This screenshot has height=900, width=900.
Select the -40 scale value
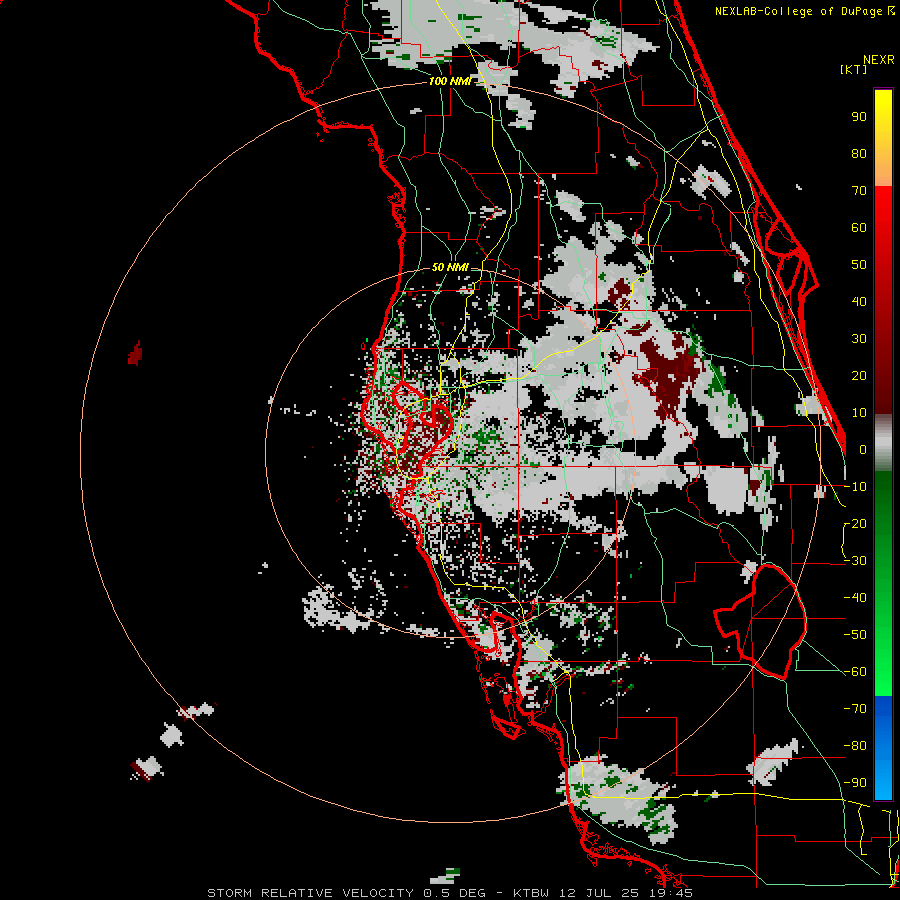[x=855, y=598]
